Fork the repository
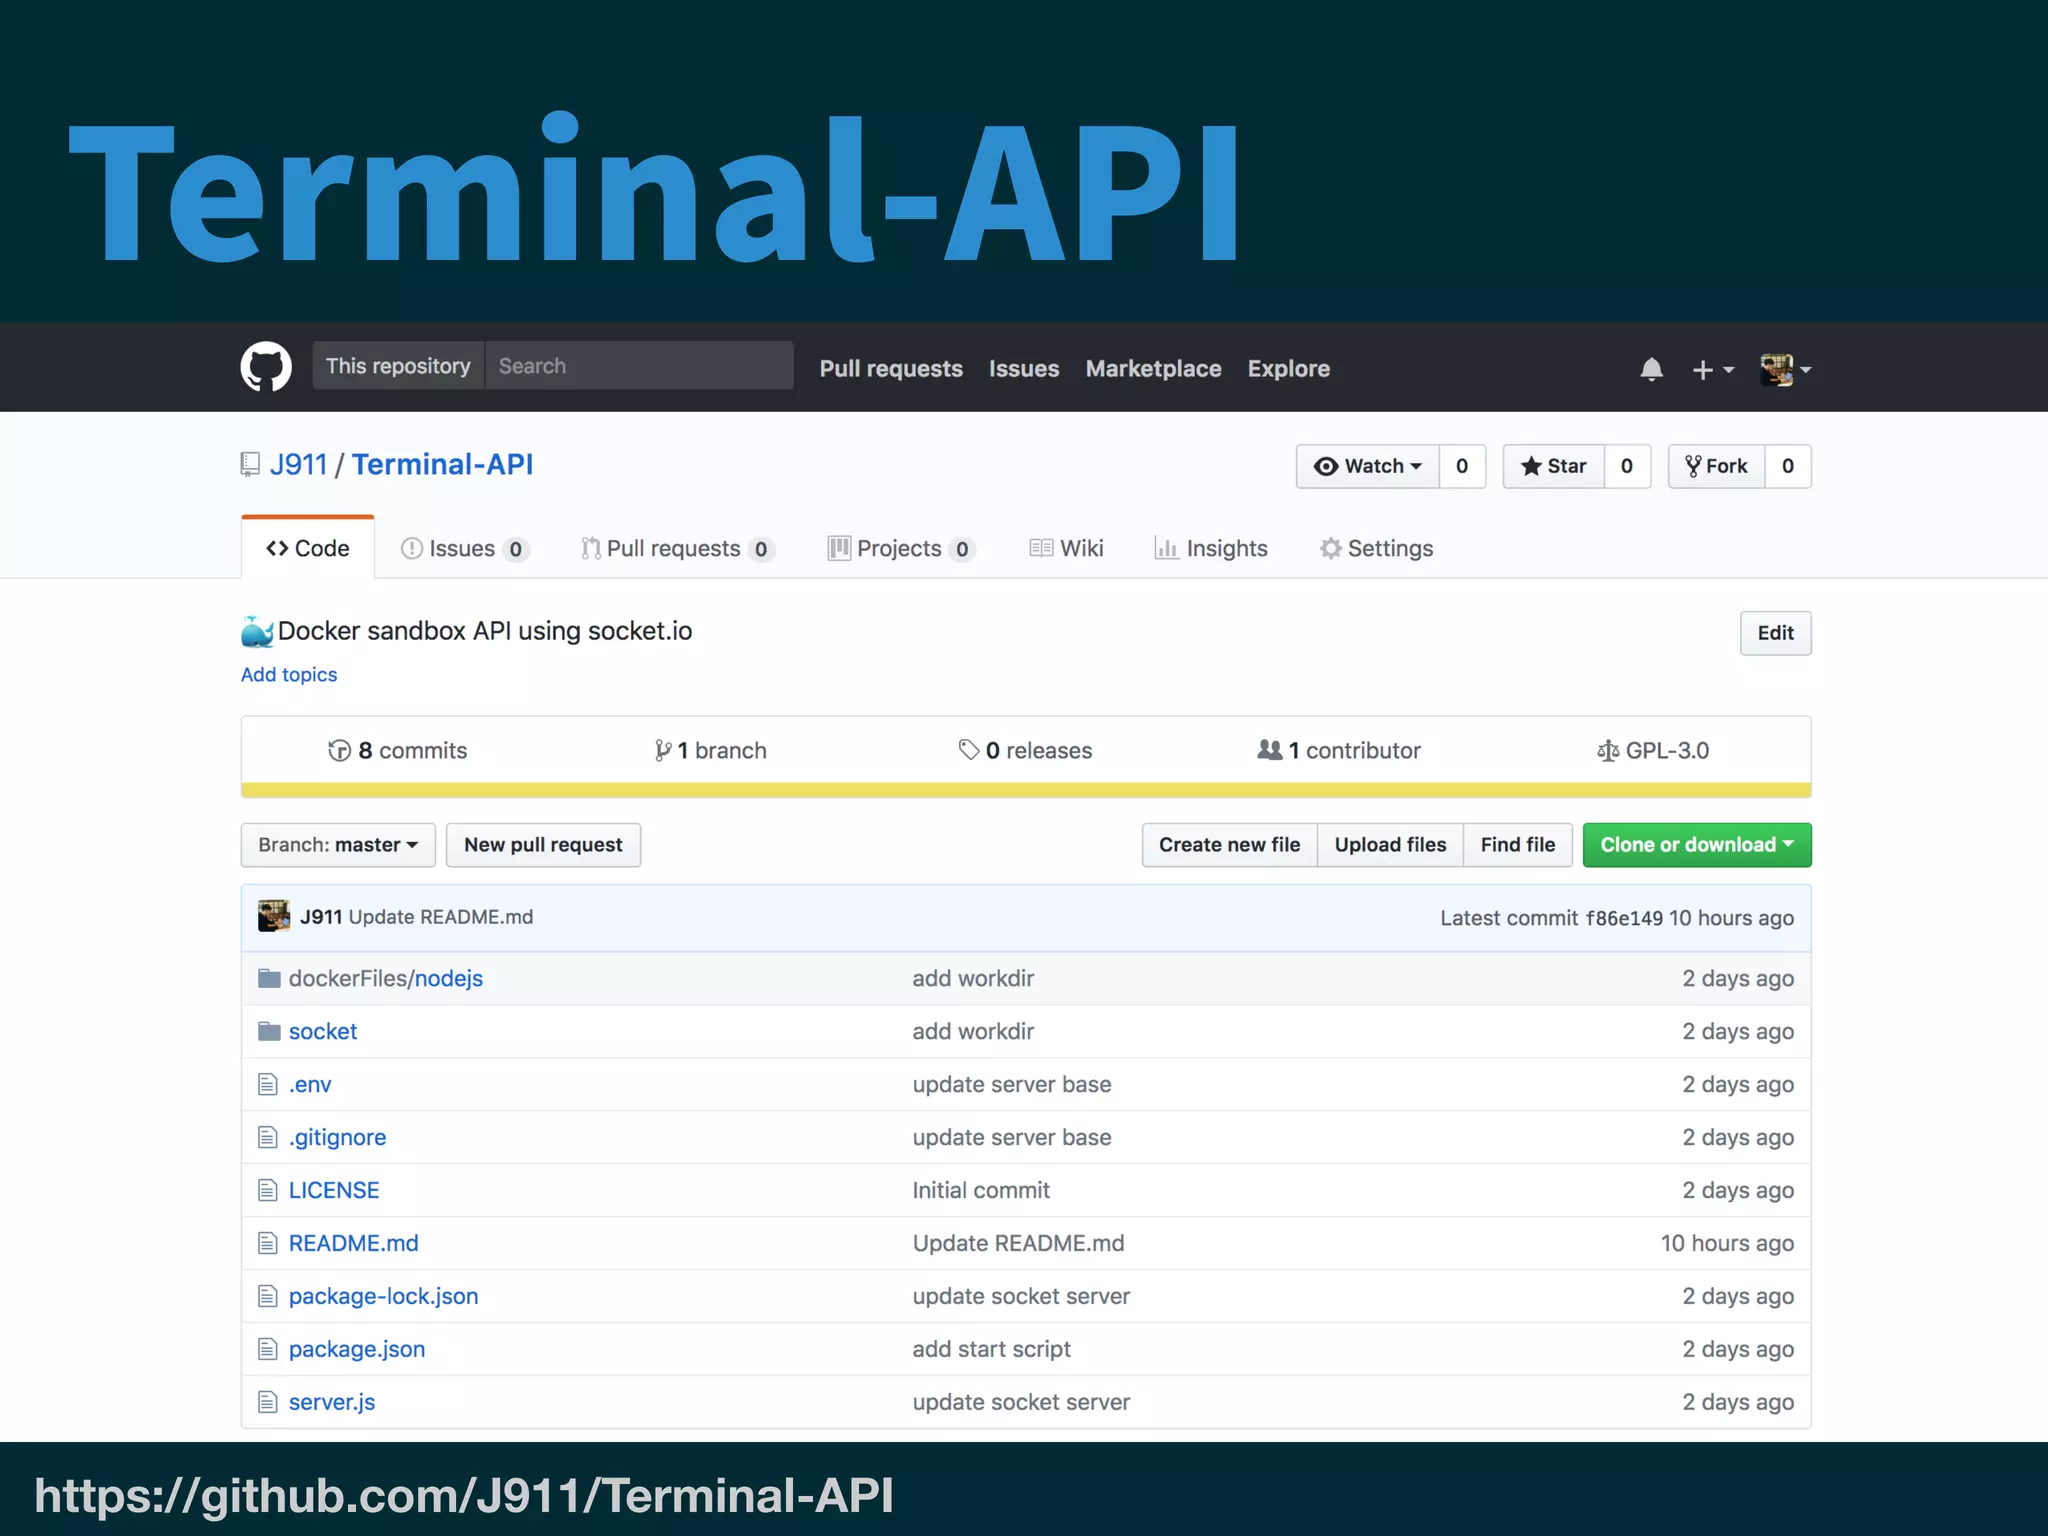 (1717, 466)
